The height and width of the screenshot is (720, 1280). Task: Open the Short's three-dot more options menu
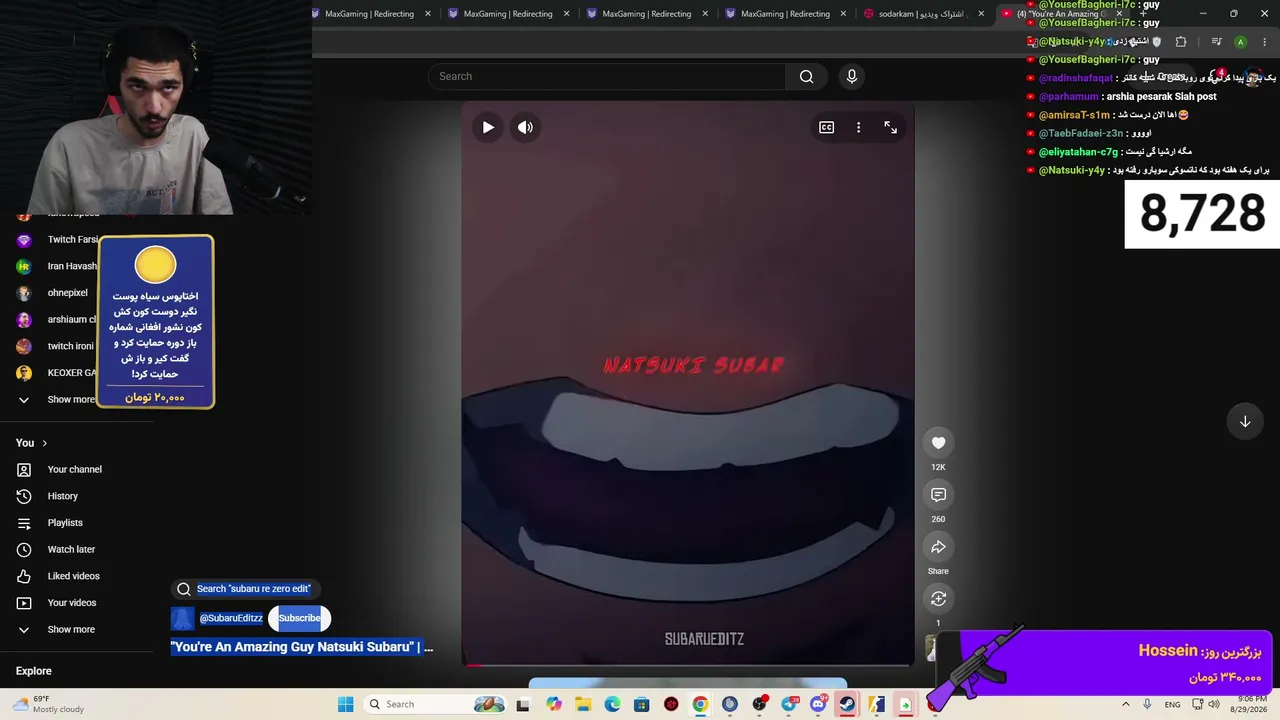point(858,127)
